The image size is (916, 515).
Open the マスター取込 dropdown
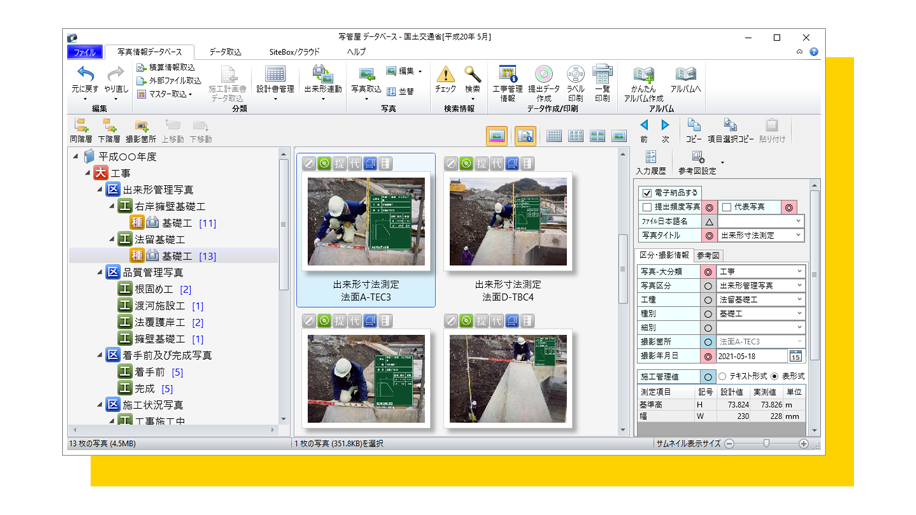click(x=164, y=94)
